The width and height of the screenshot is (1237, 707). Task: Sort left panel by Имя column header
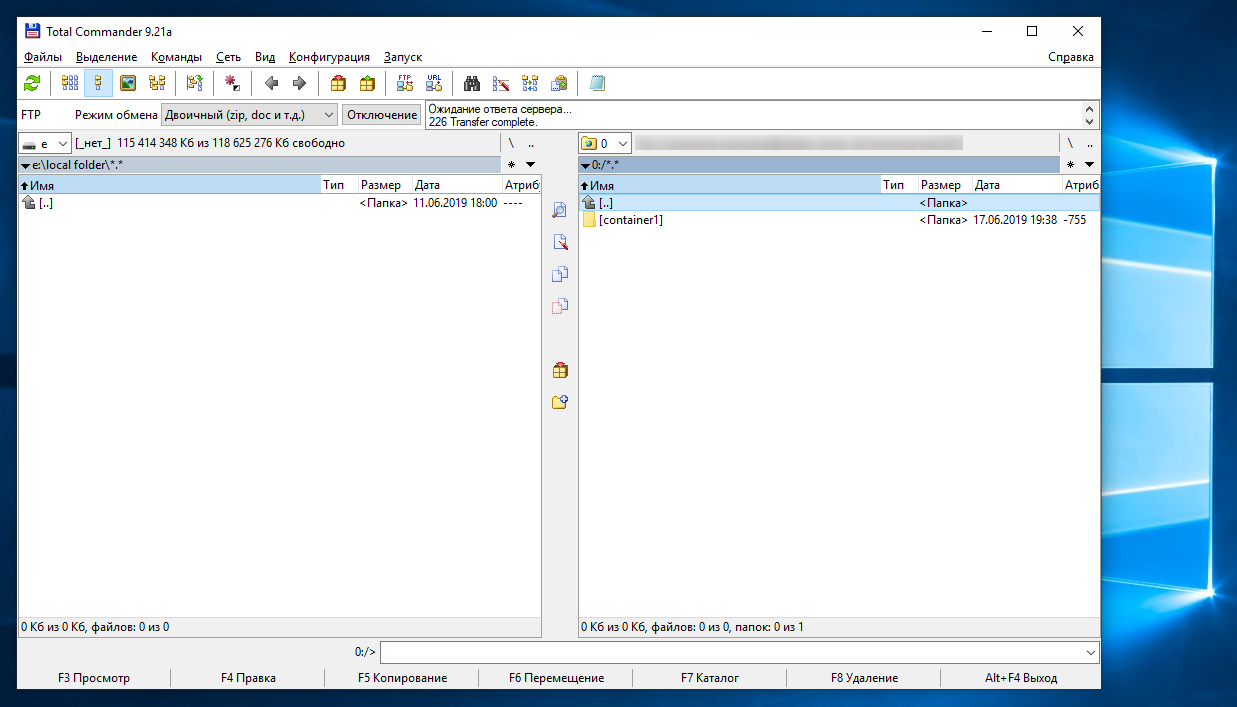[169, 185]
